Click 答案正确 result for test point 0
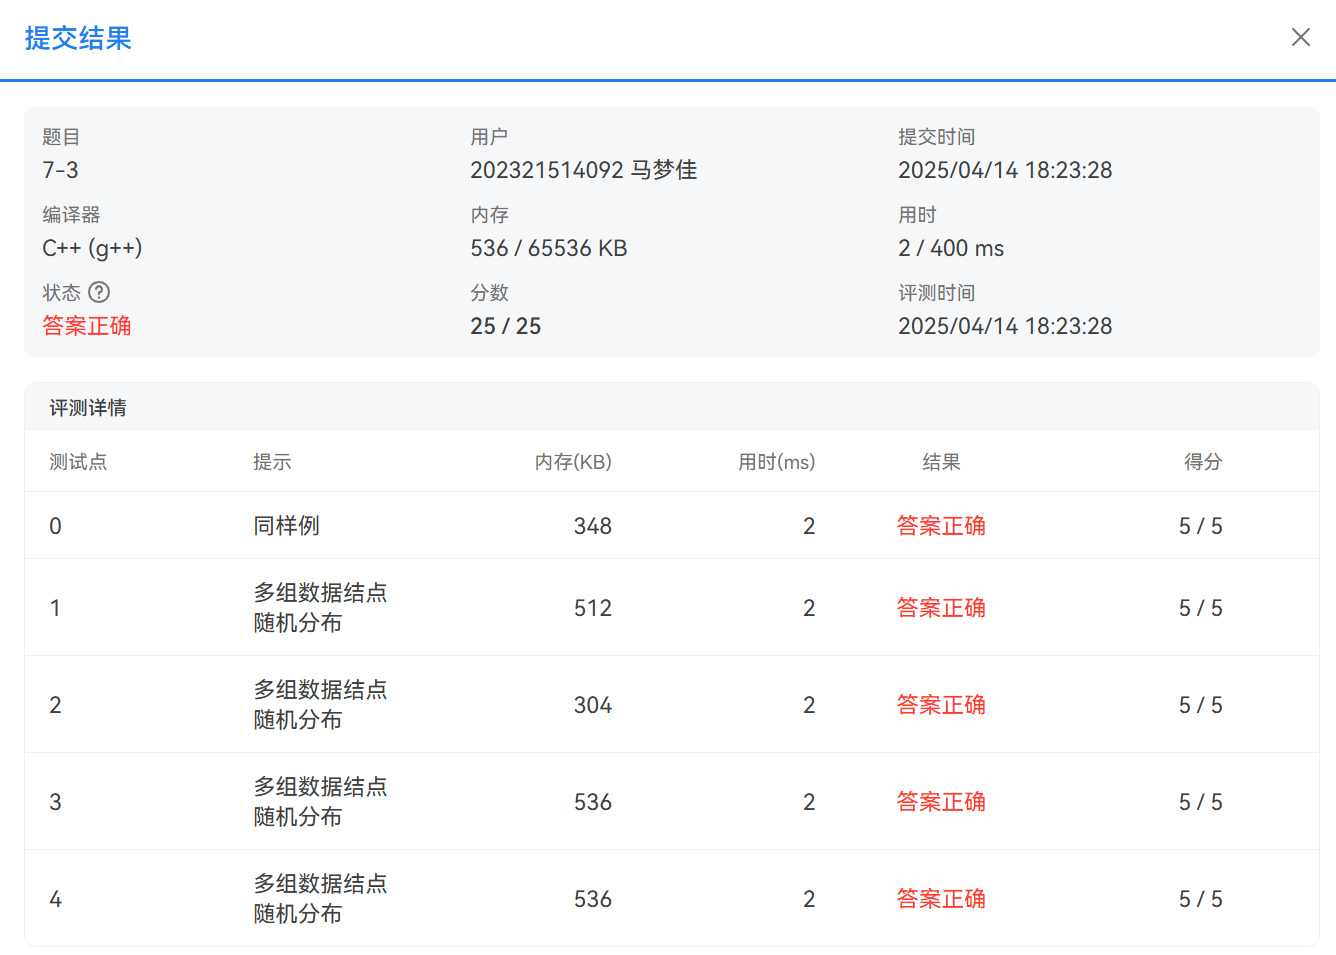 click(x=941, y=526)
